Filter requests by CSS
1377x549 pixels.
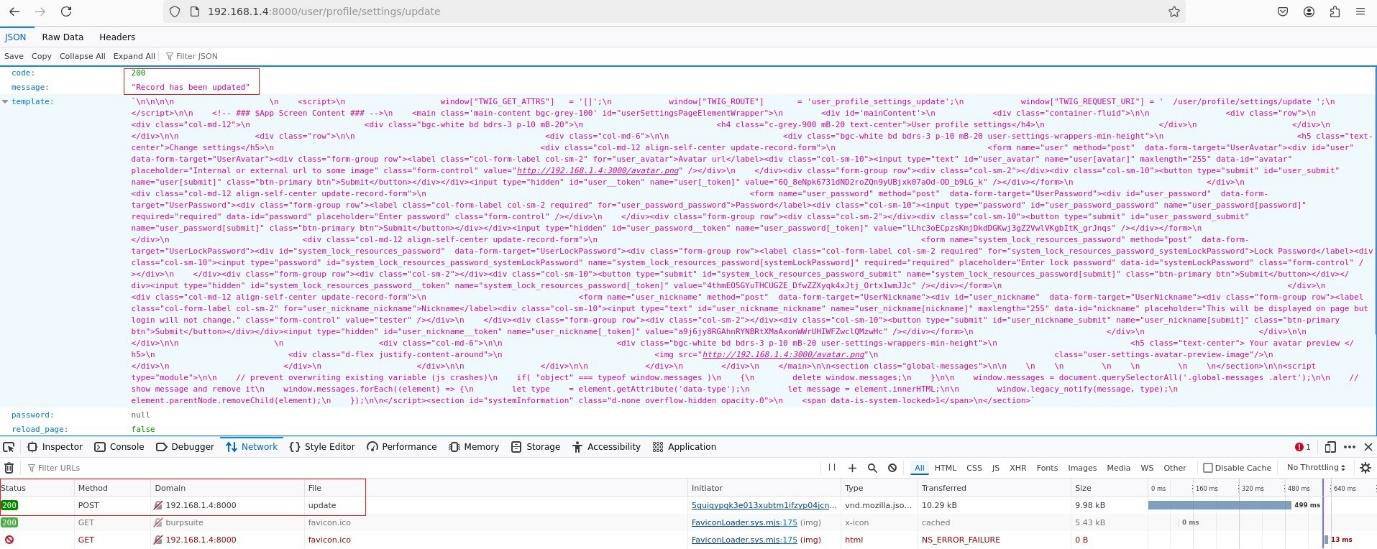point(974,468)
